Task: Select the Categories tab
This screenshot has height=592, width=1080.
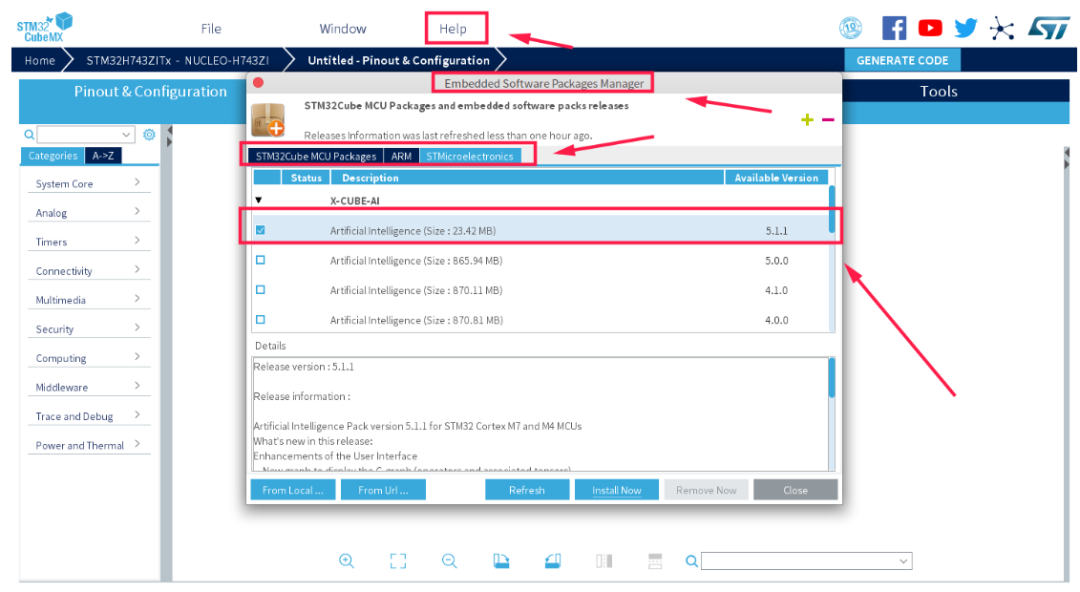Action: (52, 156)
